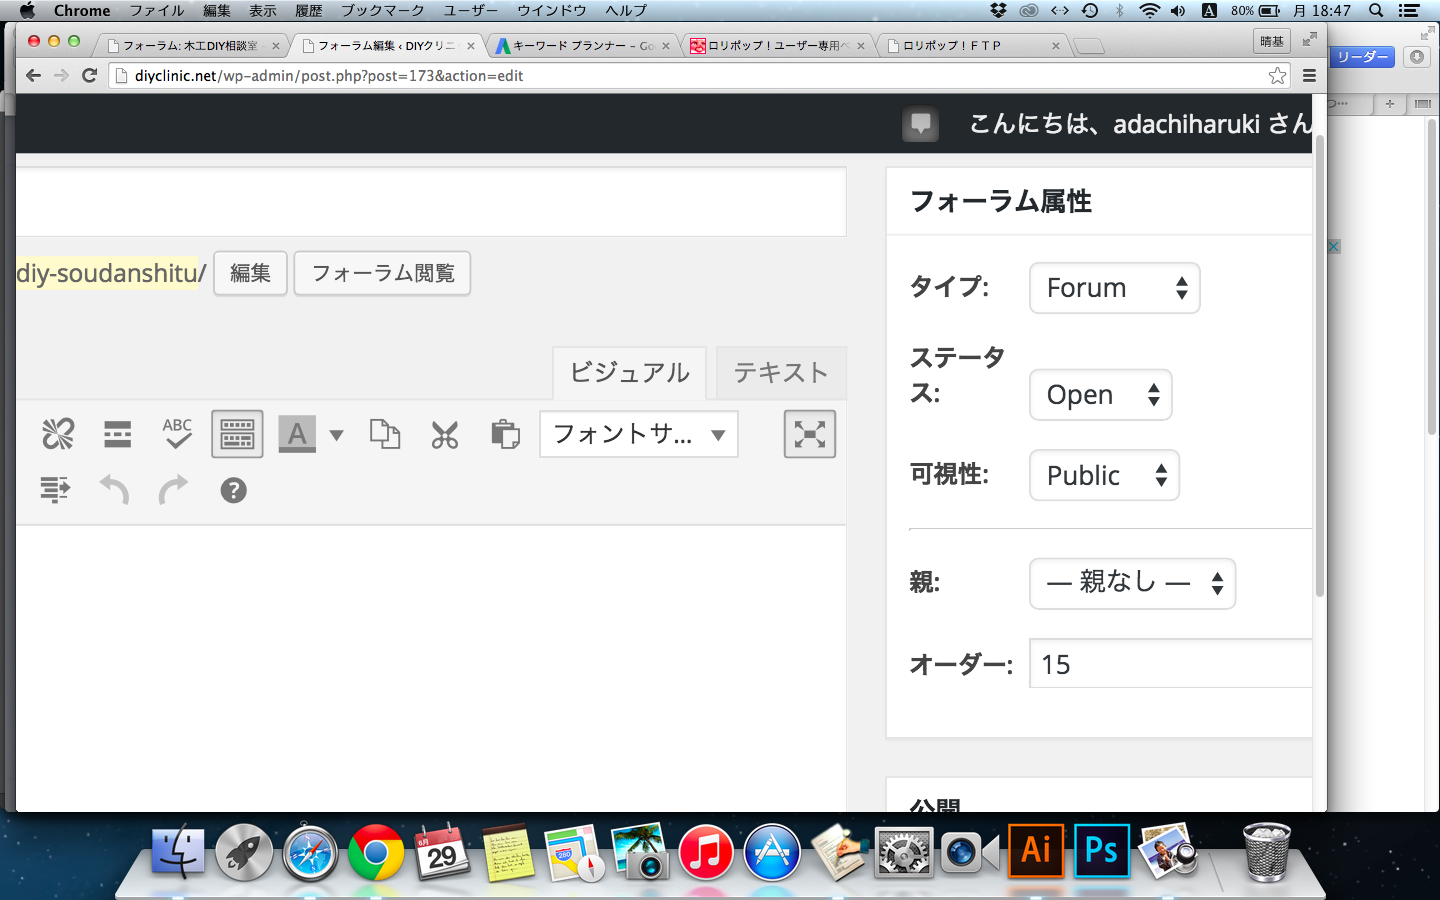
Task: Open the タイプ Forum dropdown
Action: click(x=1114, y=288)
